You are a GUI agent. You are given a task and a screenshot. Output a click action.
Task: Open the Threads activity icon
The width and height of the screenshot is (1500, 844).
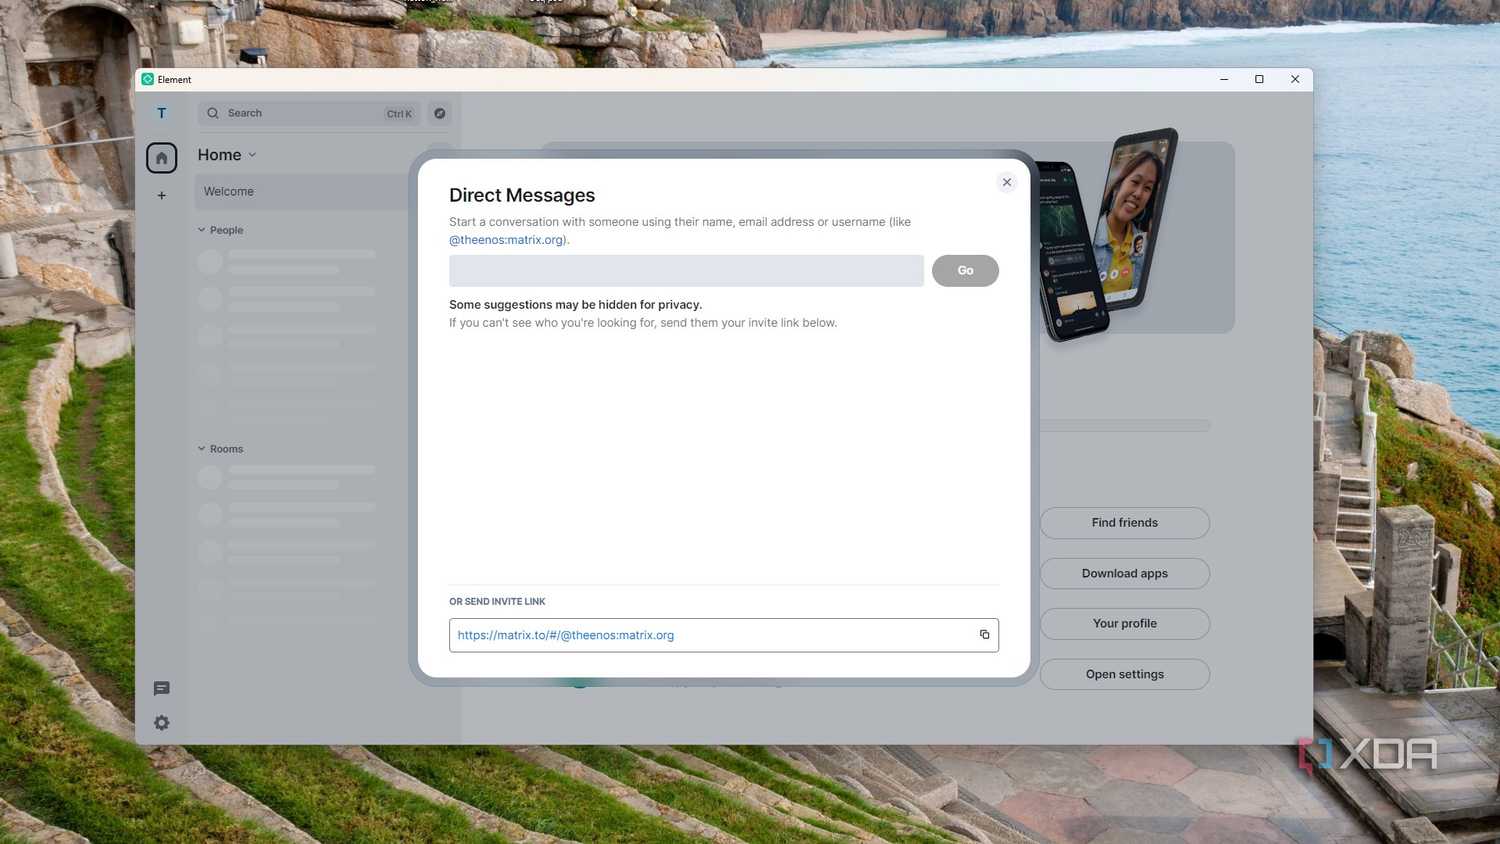(x=162, y=688)
